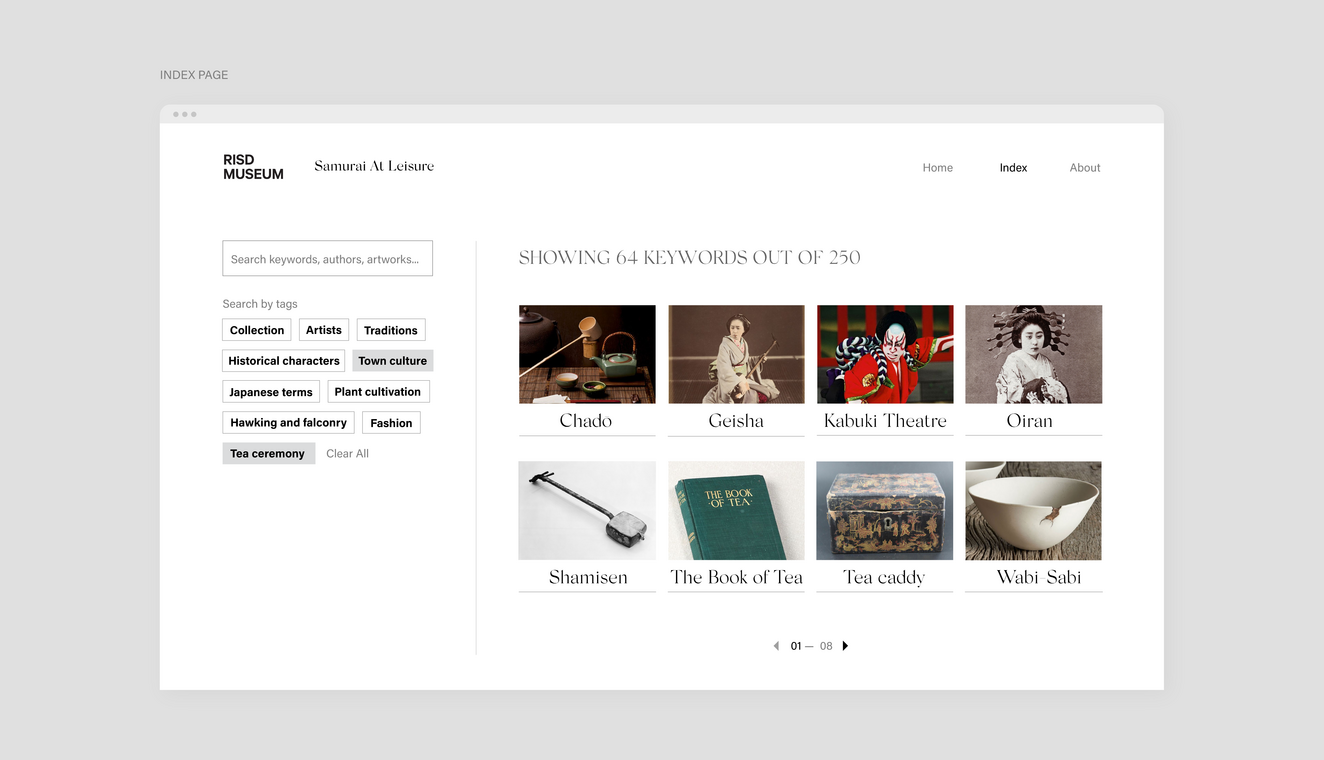Viewport: 1324px width, 760px height.
Task: Filter by the Traditions tag
Action: 390,330
